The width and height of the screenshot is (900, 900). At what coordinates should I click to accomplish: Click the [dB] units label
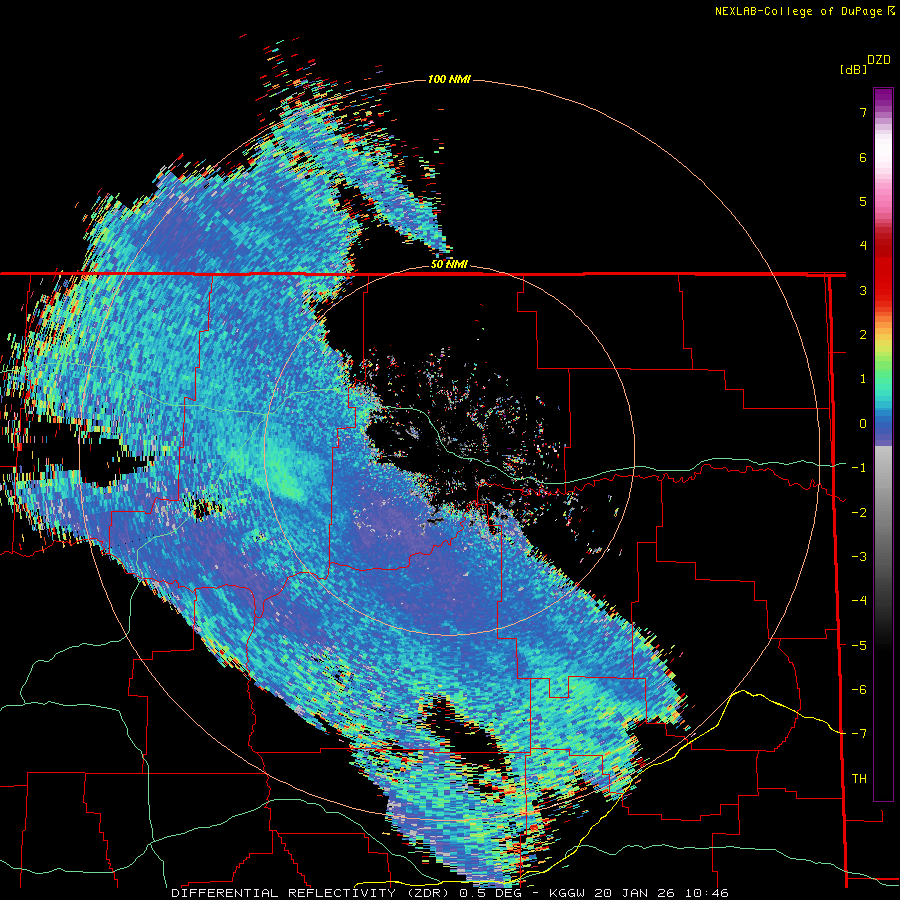(x=853, y=69)
